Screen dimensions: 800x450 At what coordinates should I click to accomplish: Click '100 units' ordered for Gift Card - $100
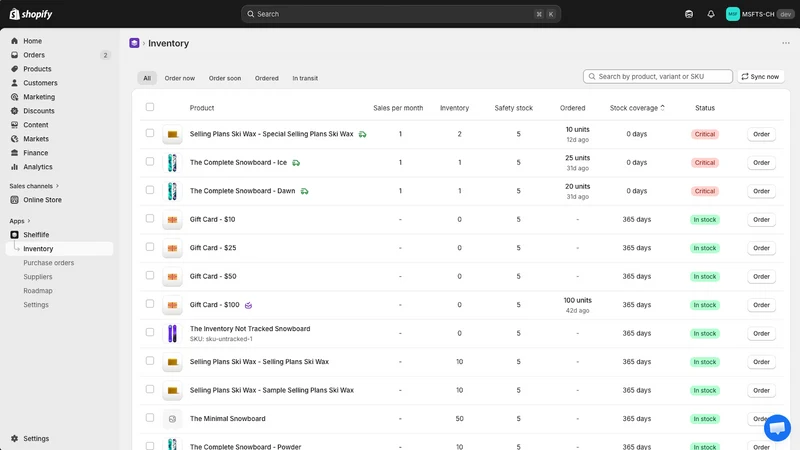(x=577, y=301)
